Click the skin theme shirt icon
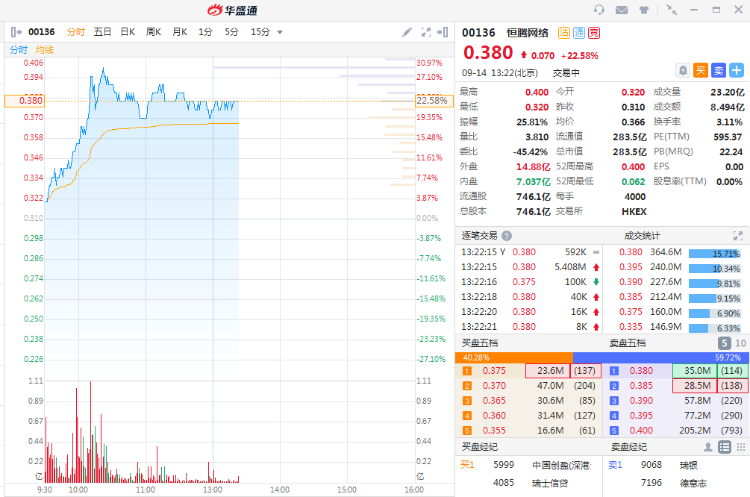The image size is (750, 497). tap(644, 10)
